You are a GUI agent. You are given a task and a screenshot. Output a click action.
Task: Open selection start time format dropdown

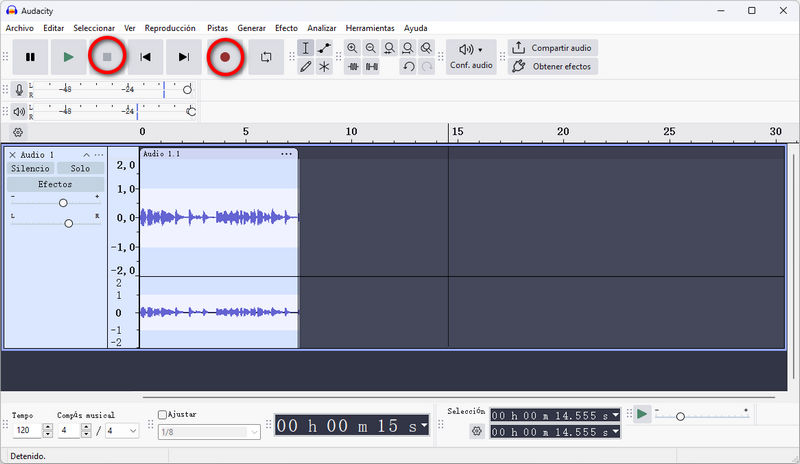pos(616,415)
